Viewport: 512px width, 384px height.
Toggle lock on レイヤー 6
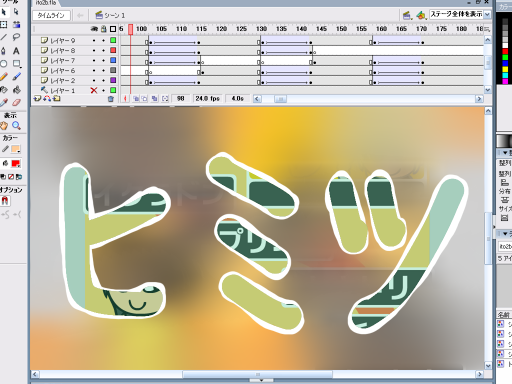(104, 70)
